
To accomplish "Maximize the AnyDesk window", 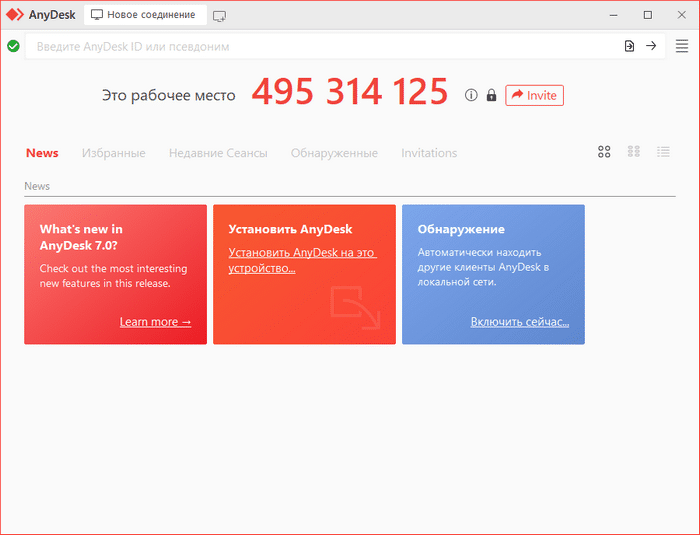I will 648,15.
